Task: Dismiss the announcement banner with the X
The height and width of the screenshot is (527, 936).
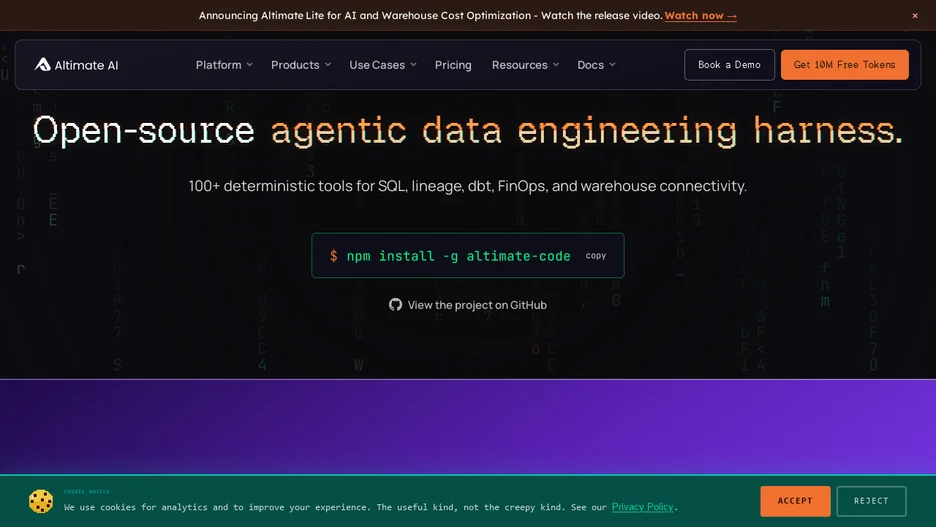Action: pyautogui.click(x=915, y=16)
